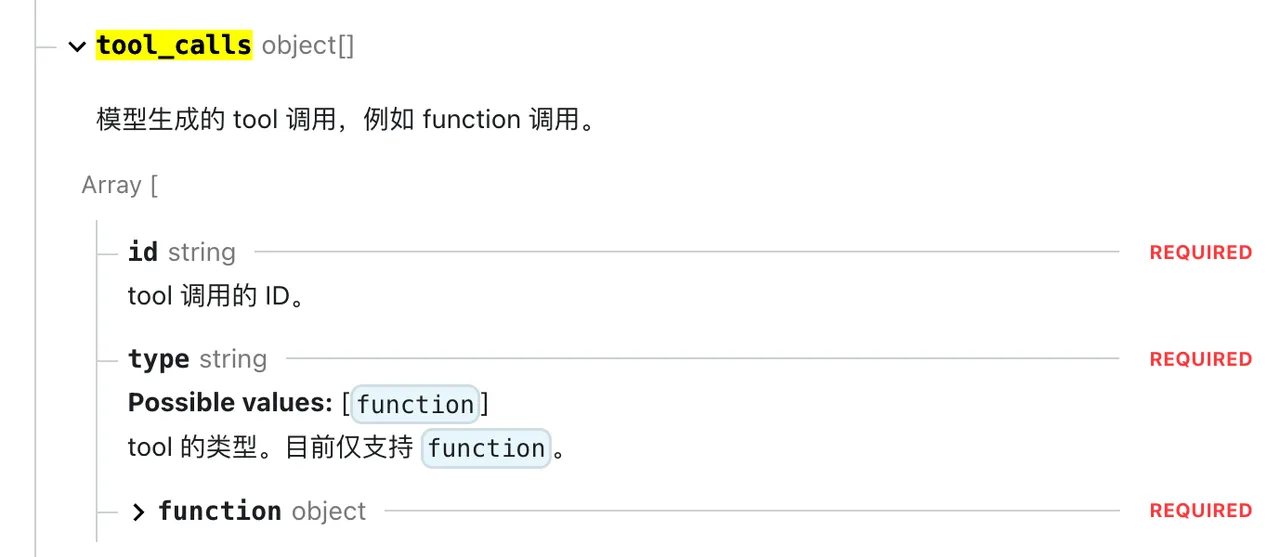Click the REQUIRED badge on the type row

pyautogui.click(x=1200, y=359)
